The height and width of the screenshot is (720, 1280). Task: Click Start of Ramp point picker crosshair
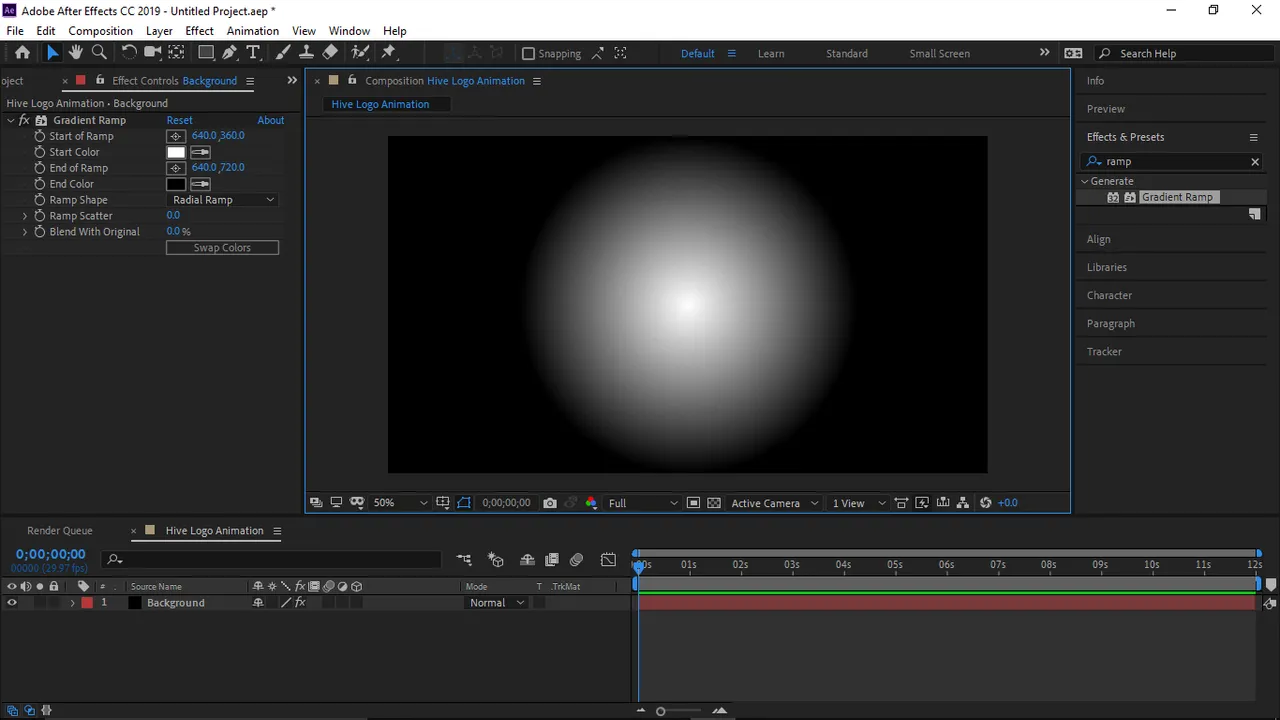(176, 136)
